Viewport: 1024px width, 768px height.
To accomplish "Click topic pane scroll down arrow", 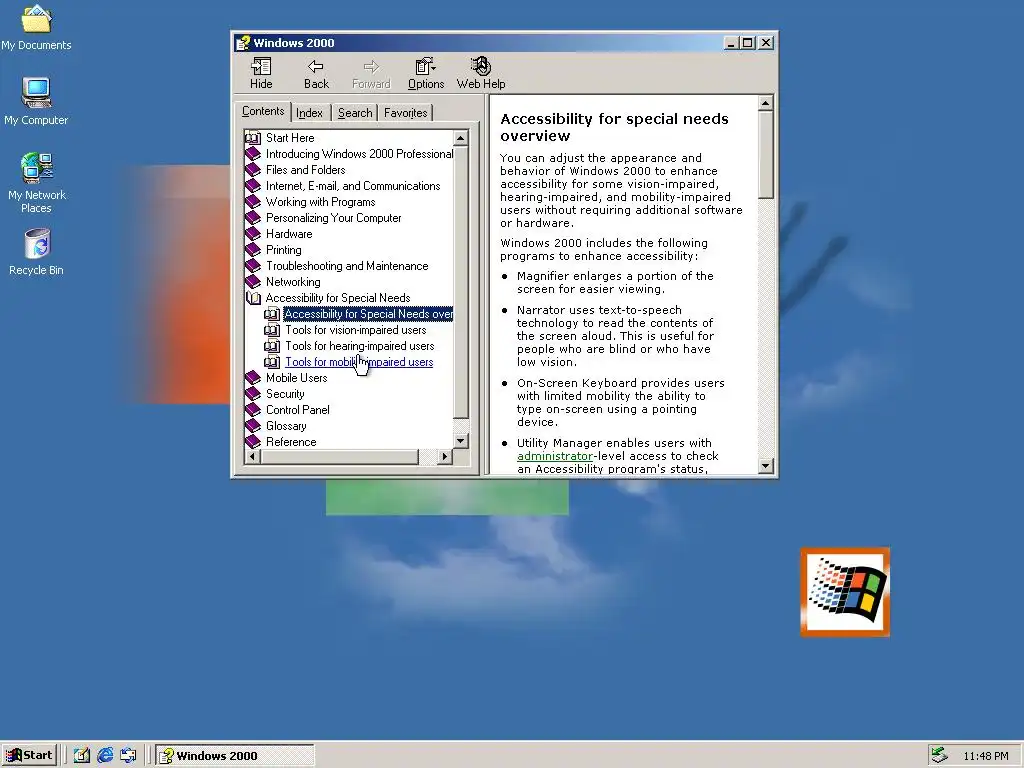I will 765,466.
